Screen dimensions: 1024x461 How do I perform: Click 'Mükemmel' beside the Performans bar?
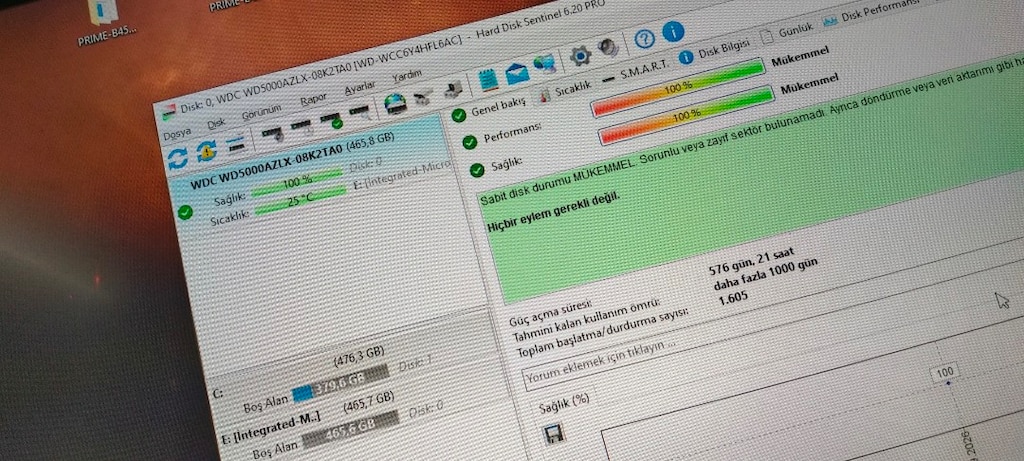pyautogui.click(x=800, y=58)
